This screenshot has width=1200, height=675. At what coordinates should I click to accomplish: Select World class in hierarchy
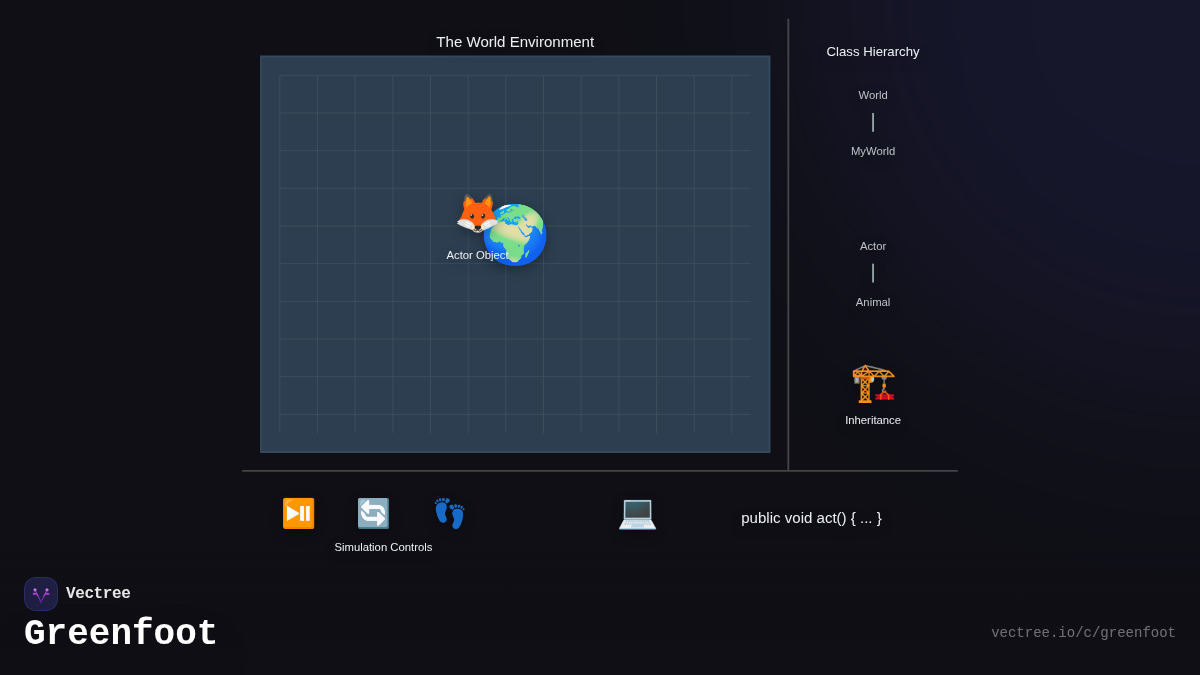873,95
